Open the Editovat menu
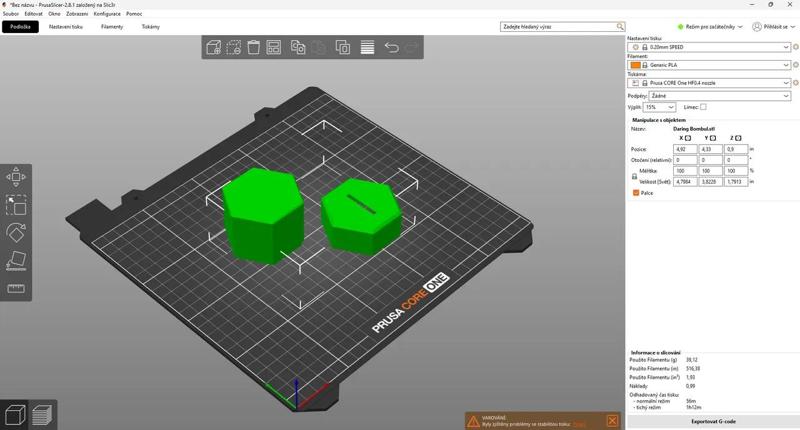 click(x=34, y=14)
